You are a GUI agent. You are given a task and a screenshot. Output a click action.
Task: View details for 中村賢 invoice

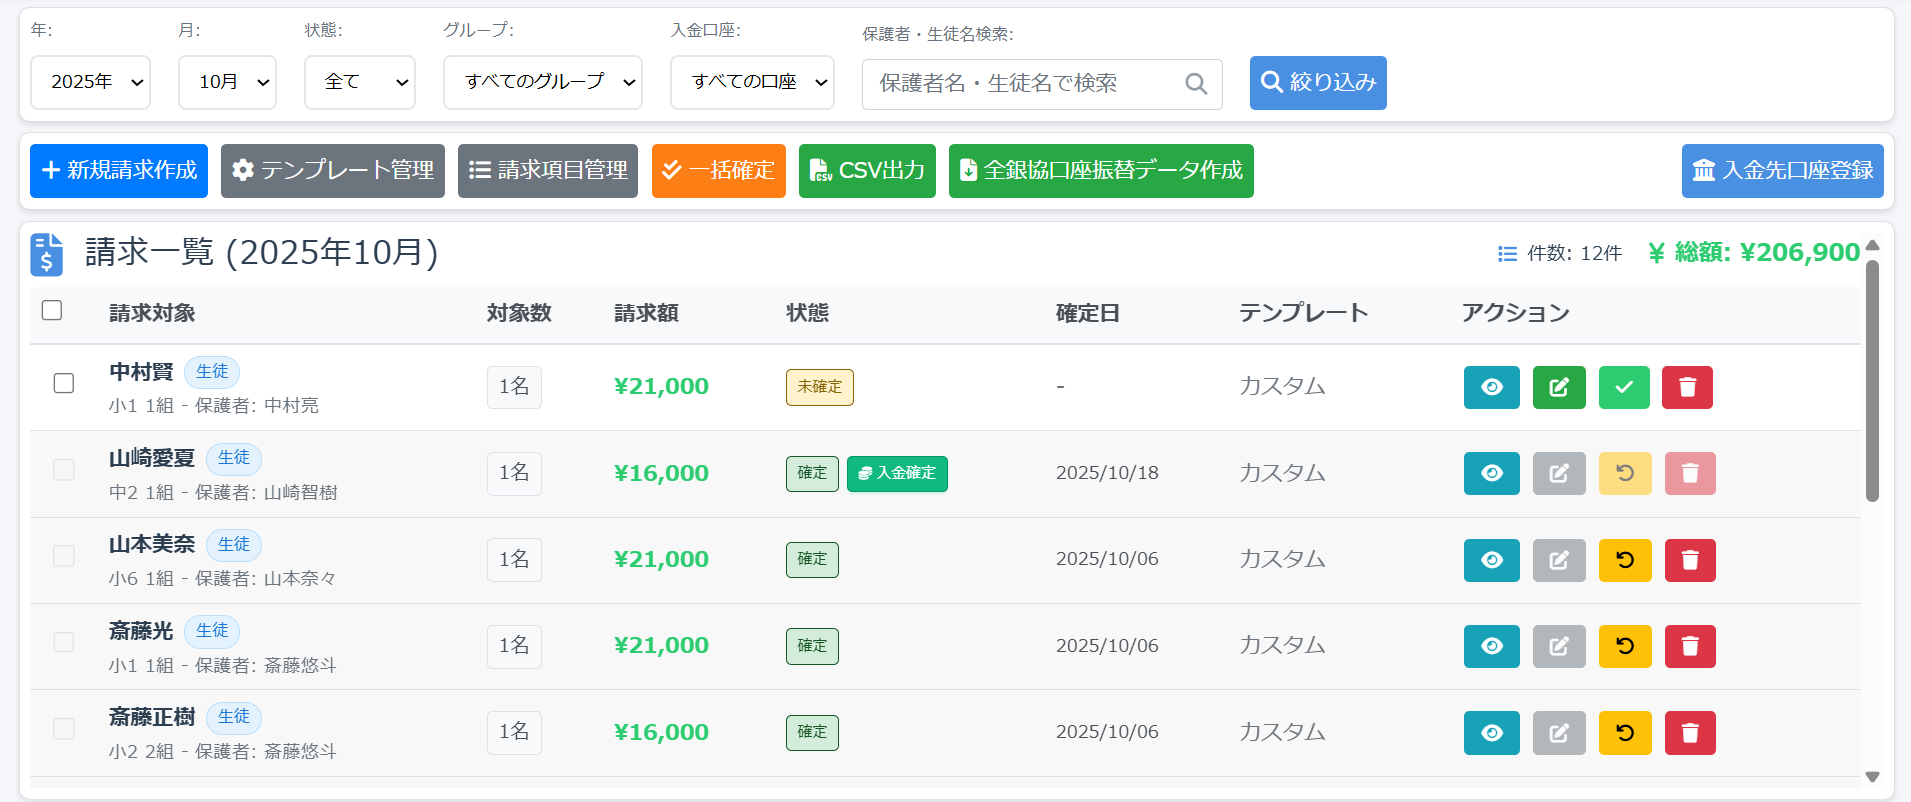coord(1491,387)
